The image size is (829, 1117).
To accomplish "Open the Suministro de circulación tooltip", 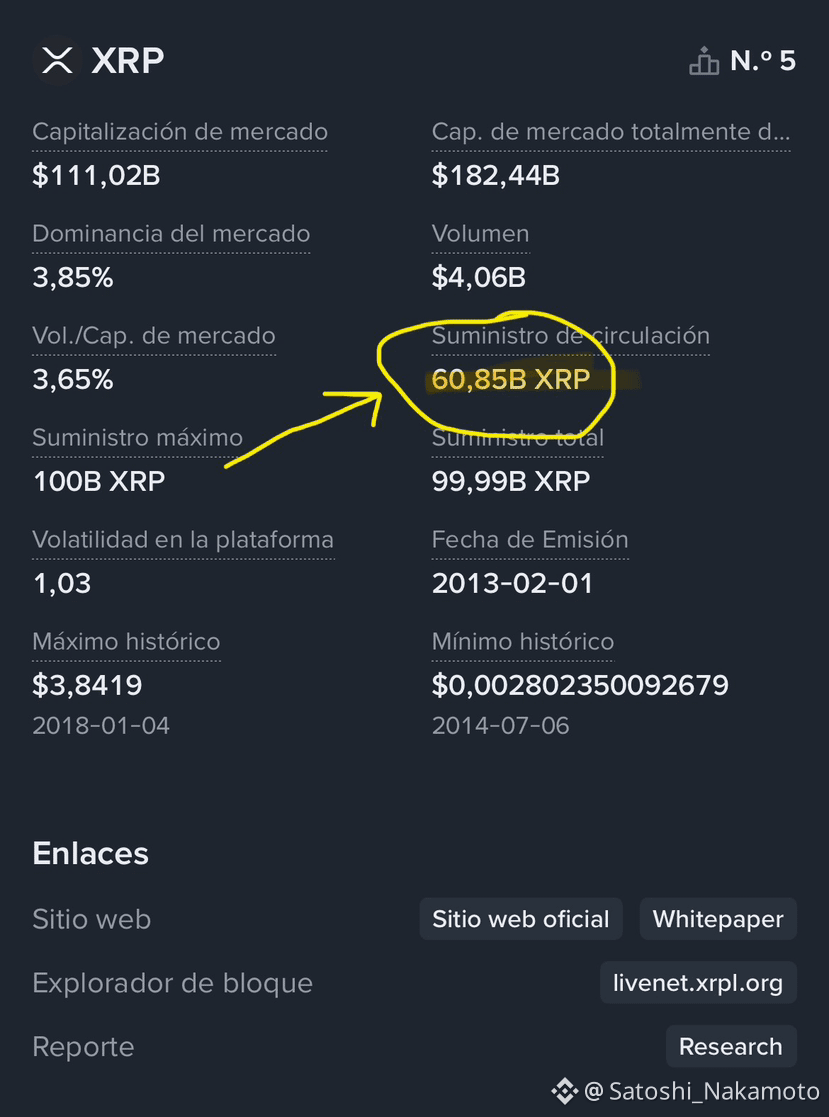I will point(570,336).
